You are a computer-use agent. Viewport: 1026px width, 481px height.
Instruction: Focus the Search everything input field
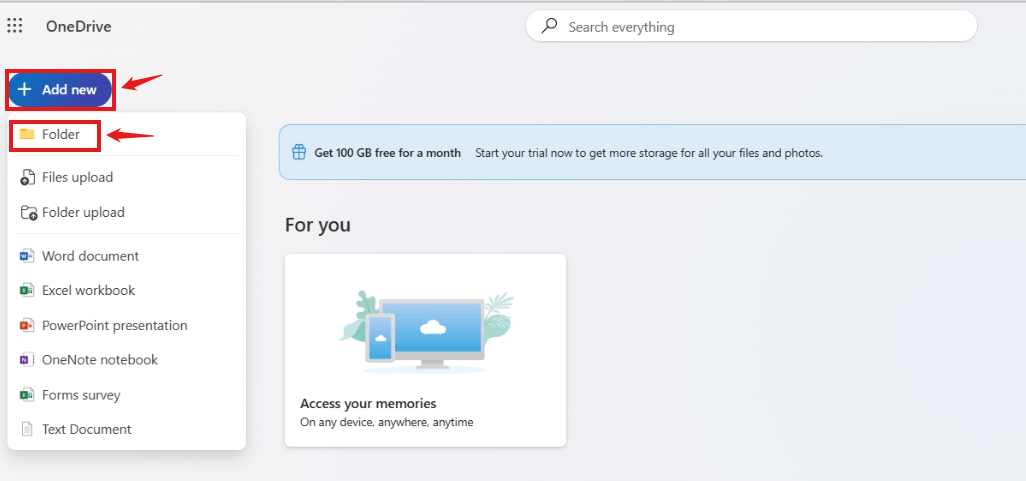[x=751, y=27]
